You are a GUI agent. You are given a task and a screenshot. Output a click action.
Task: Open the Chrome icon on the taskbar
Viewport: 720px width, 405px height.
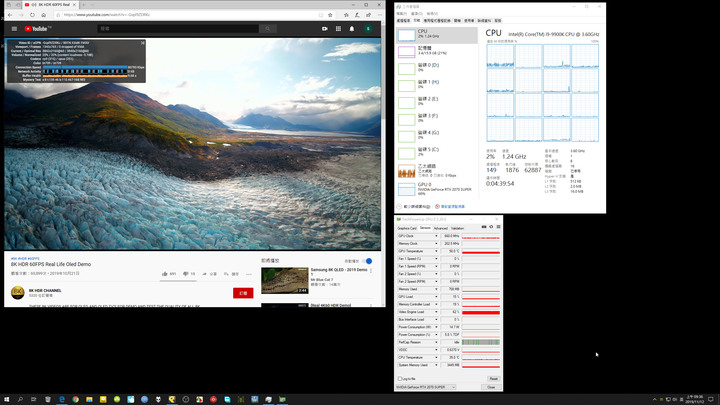75,399
